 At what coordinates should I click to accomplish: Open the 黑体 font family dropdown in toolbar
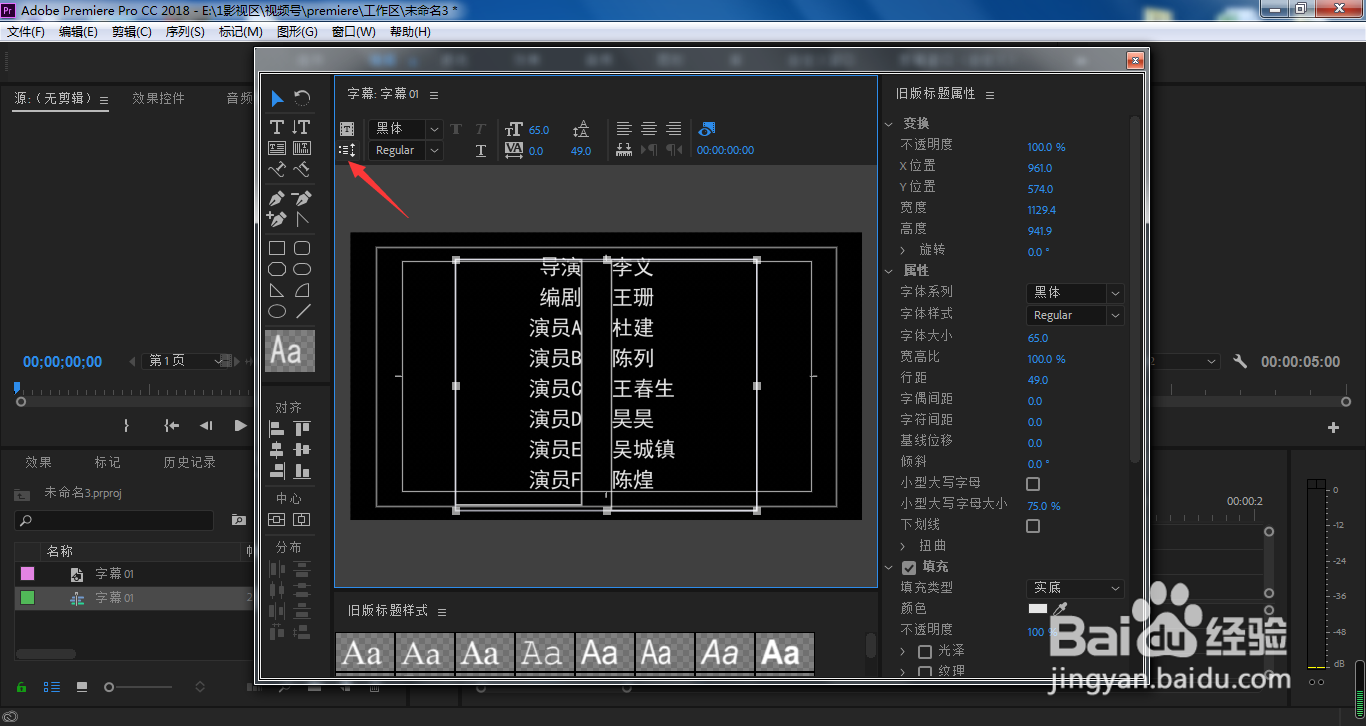click(x=405, y=129)
